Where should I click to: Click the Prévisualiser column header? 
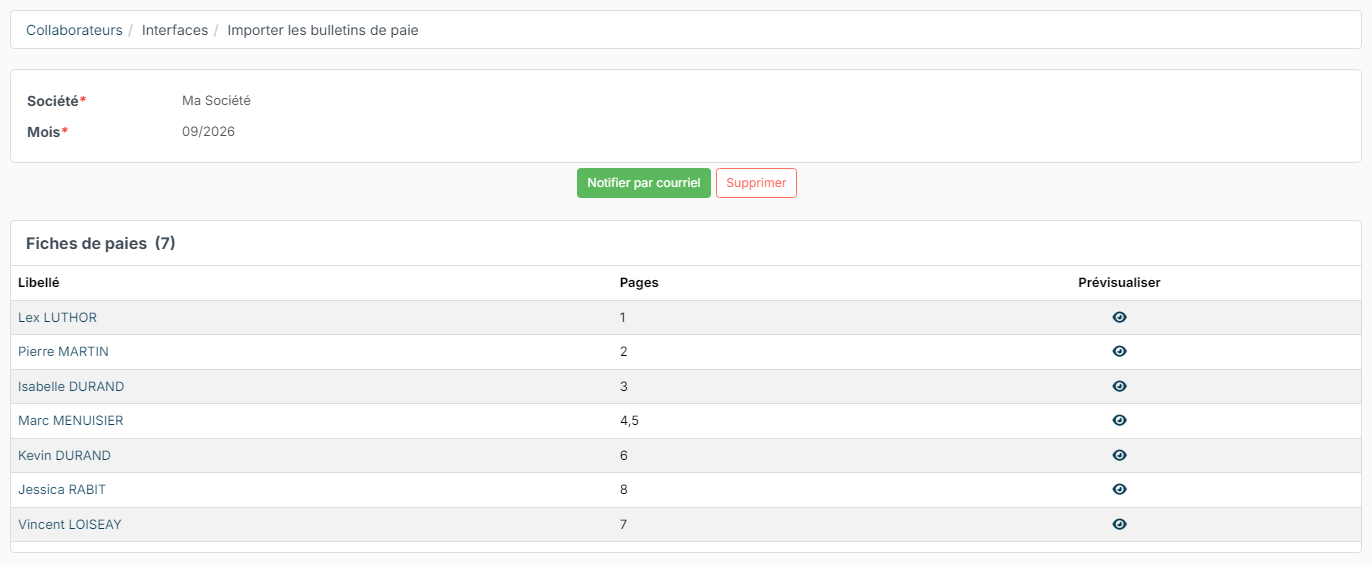point(1119,283)
